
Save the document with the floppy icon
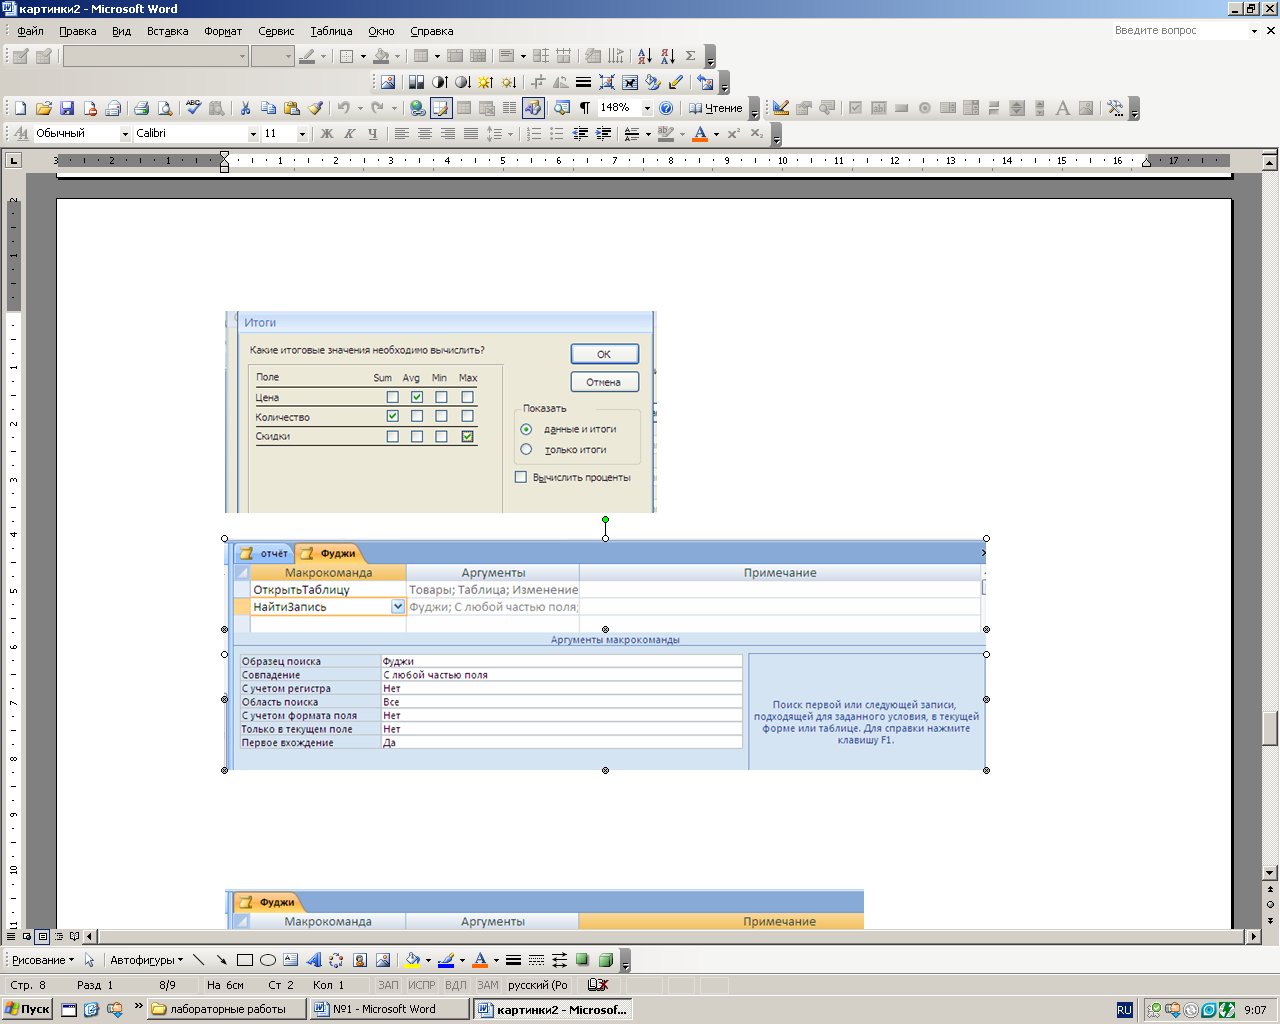pos(67,108)
